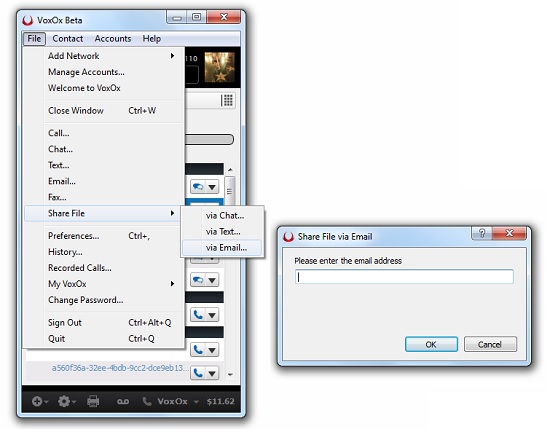The width and height of the screenshot is (550, 429).
Task: Open Preferences... from File menu
Action: click(104, 236)
